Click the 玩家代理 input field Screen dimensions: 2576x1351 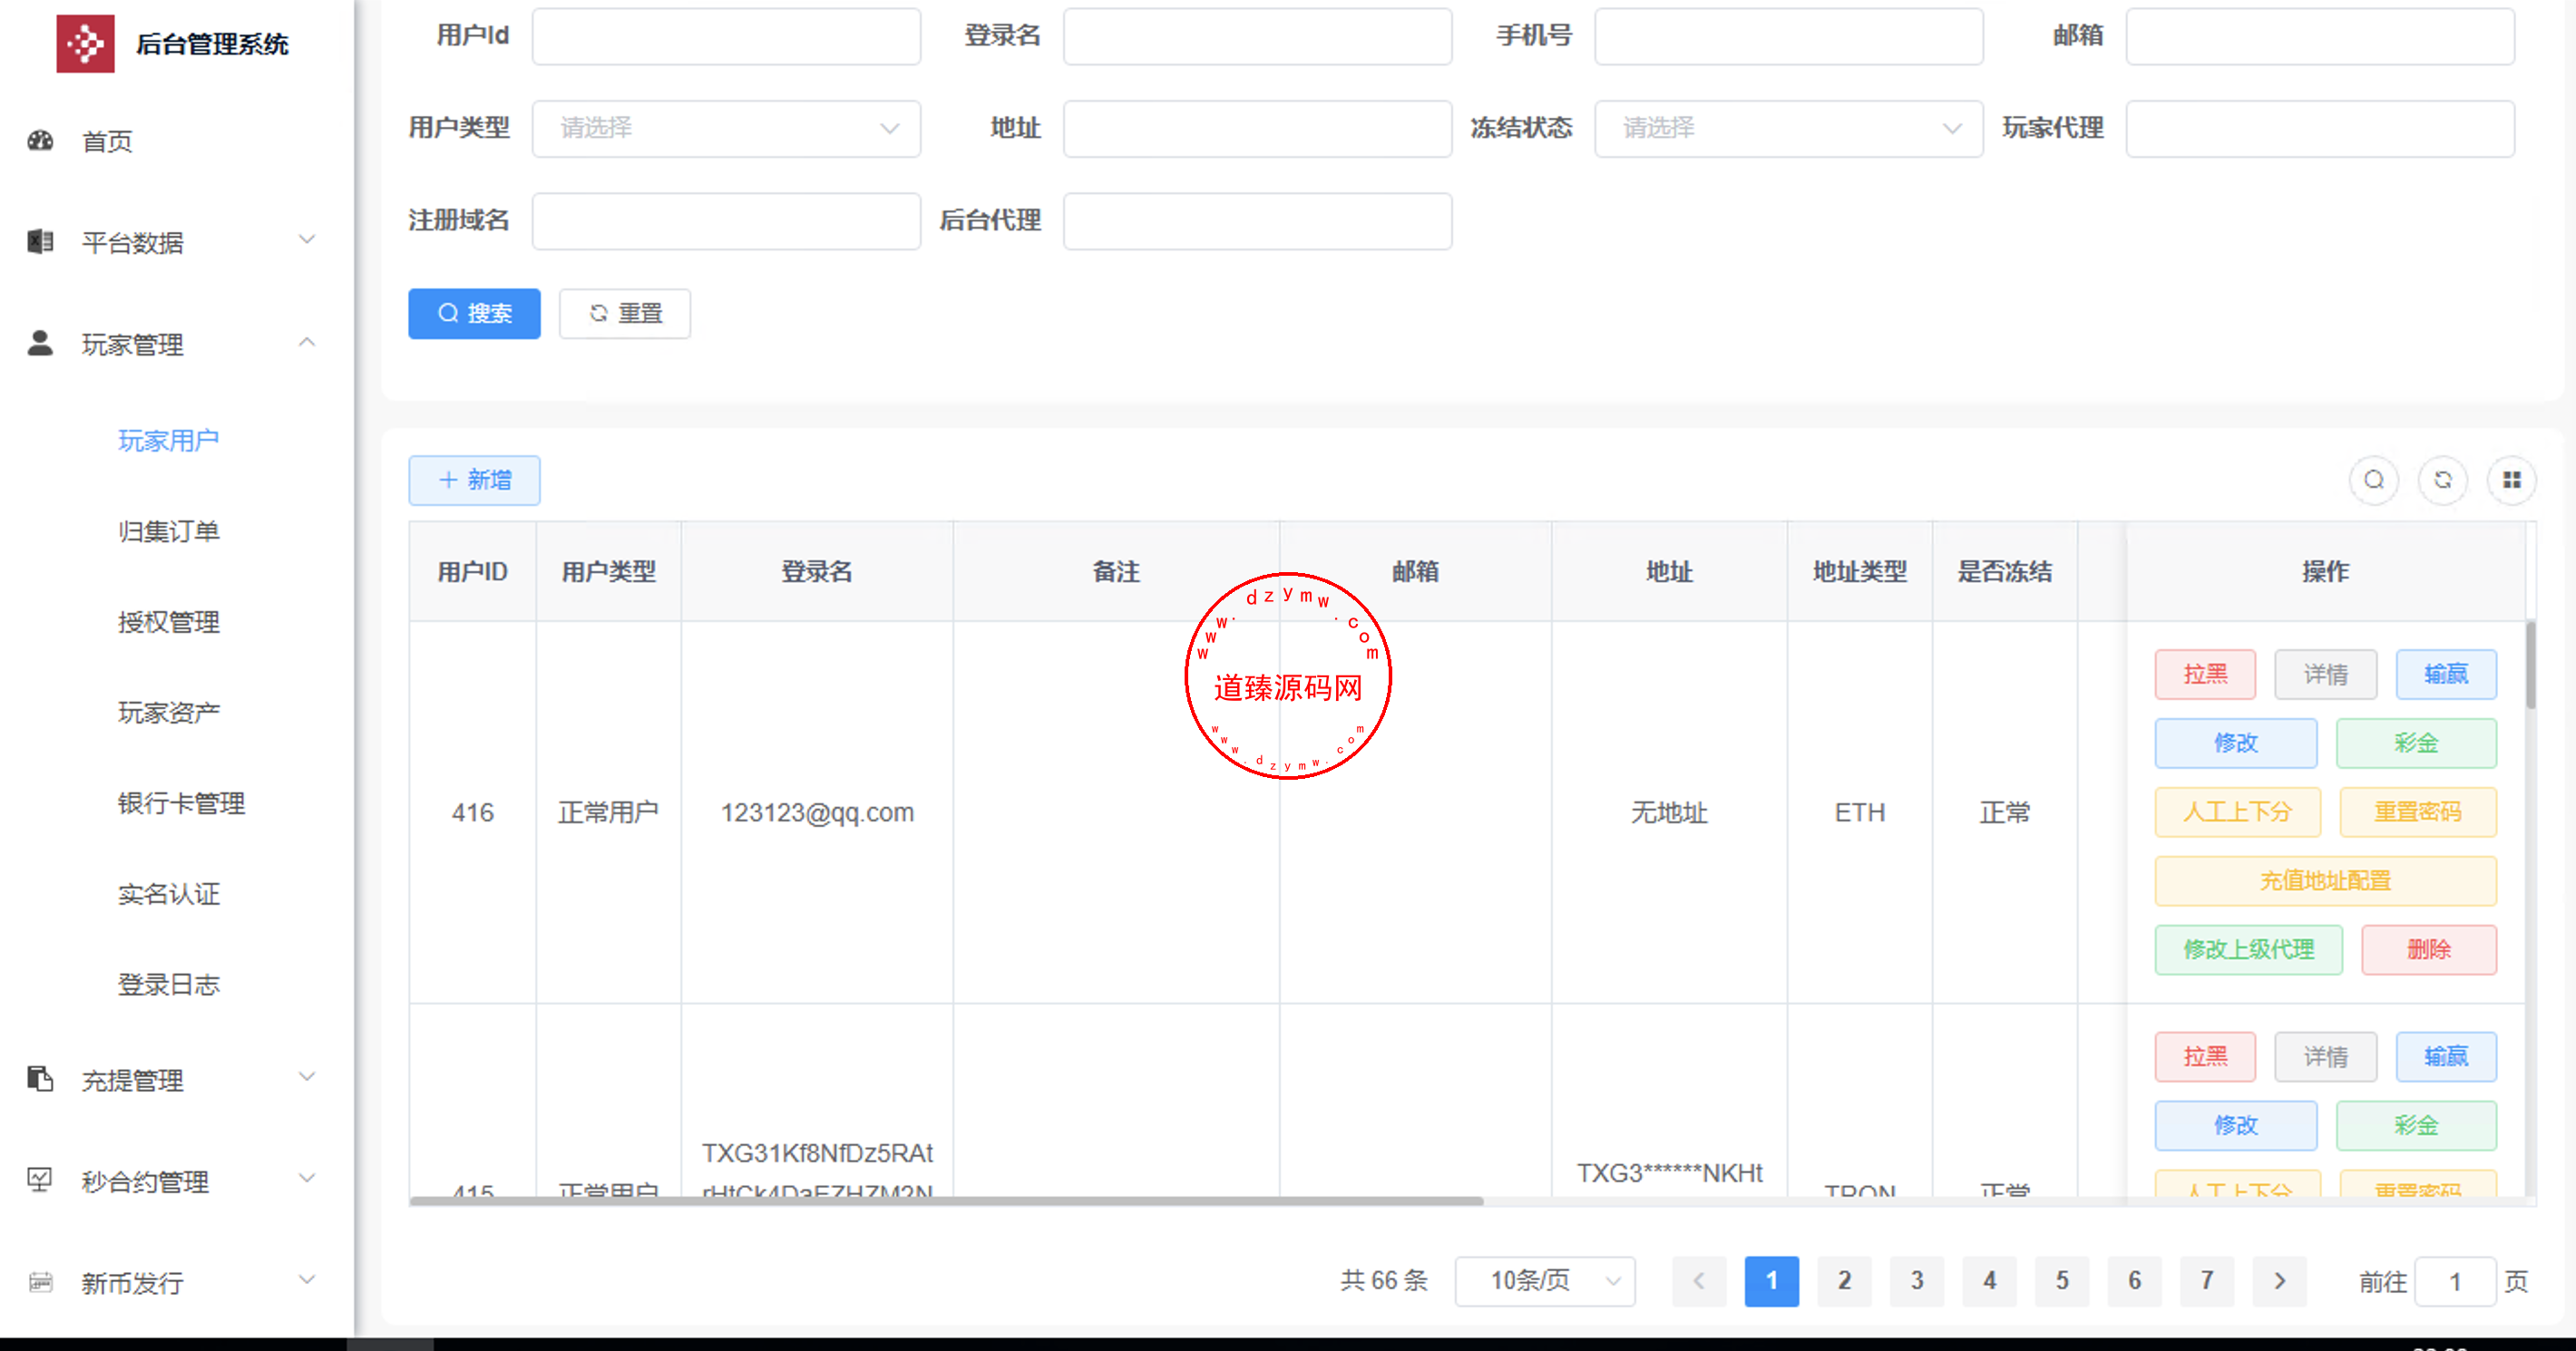[2320, 128]
